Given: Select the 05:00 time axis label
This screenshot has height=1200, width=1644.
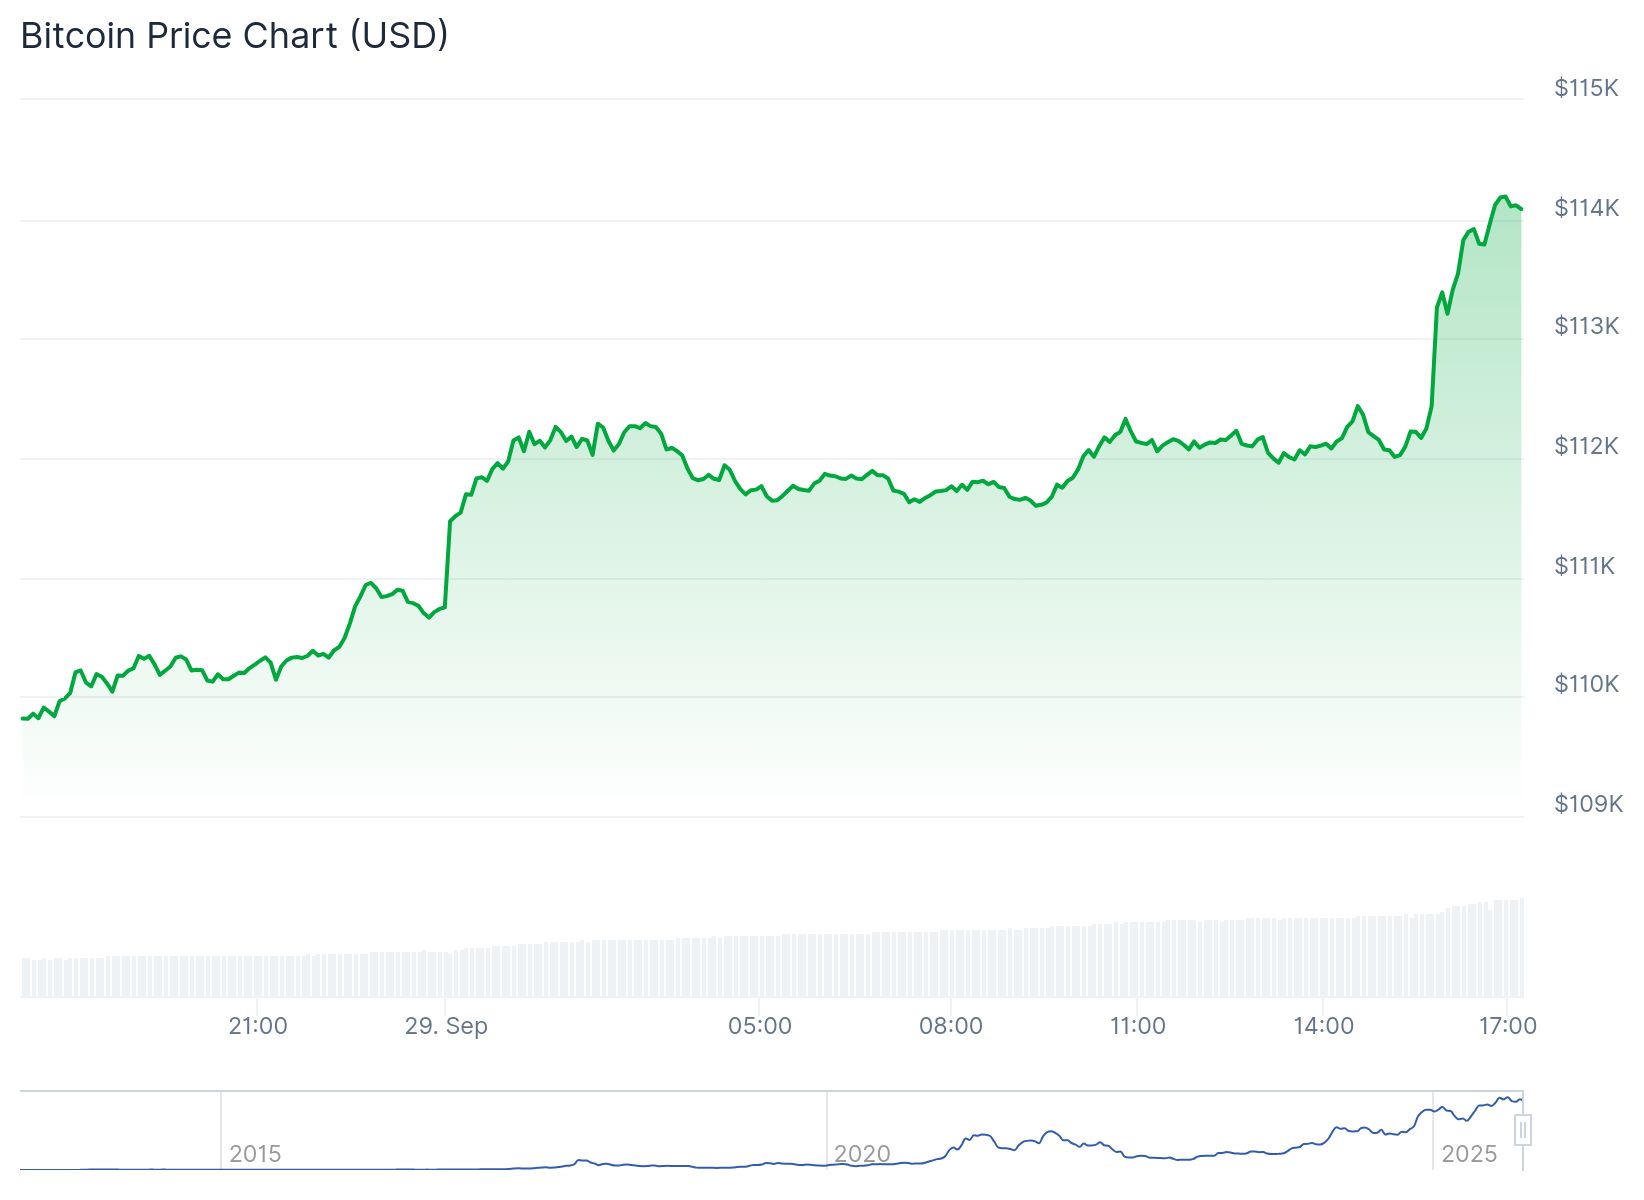Looking at the screenshot, I should click(x=760, y=1026).
